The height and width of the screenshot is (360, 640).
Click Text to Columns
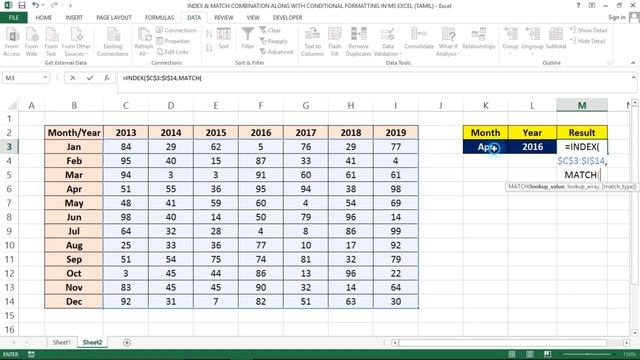(313, 42)
